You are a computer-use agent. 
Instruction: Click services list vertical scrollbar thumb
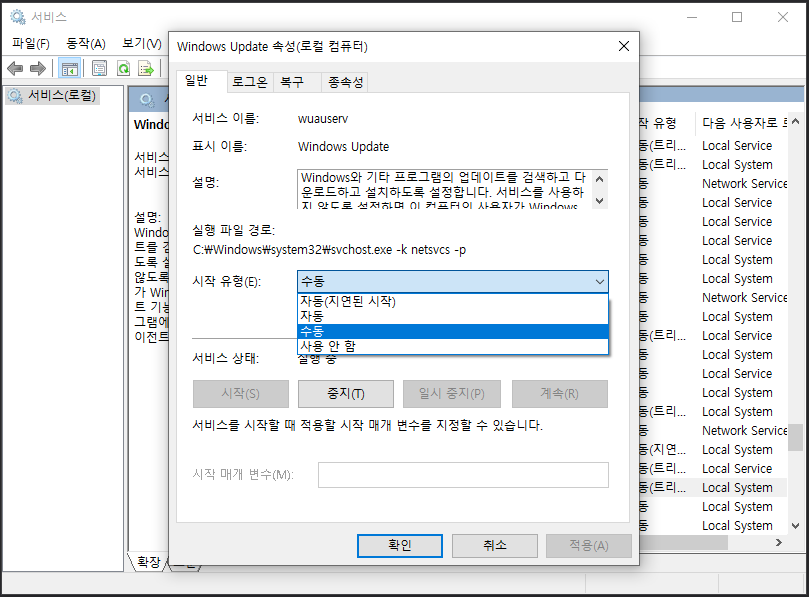pyautogui.click(x=796, y=438)
